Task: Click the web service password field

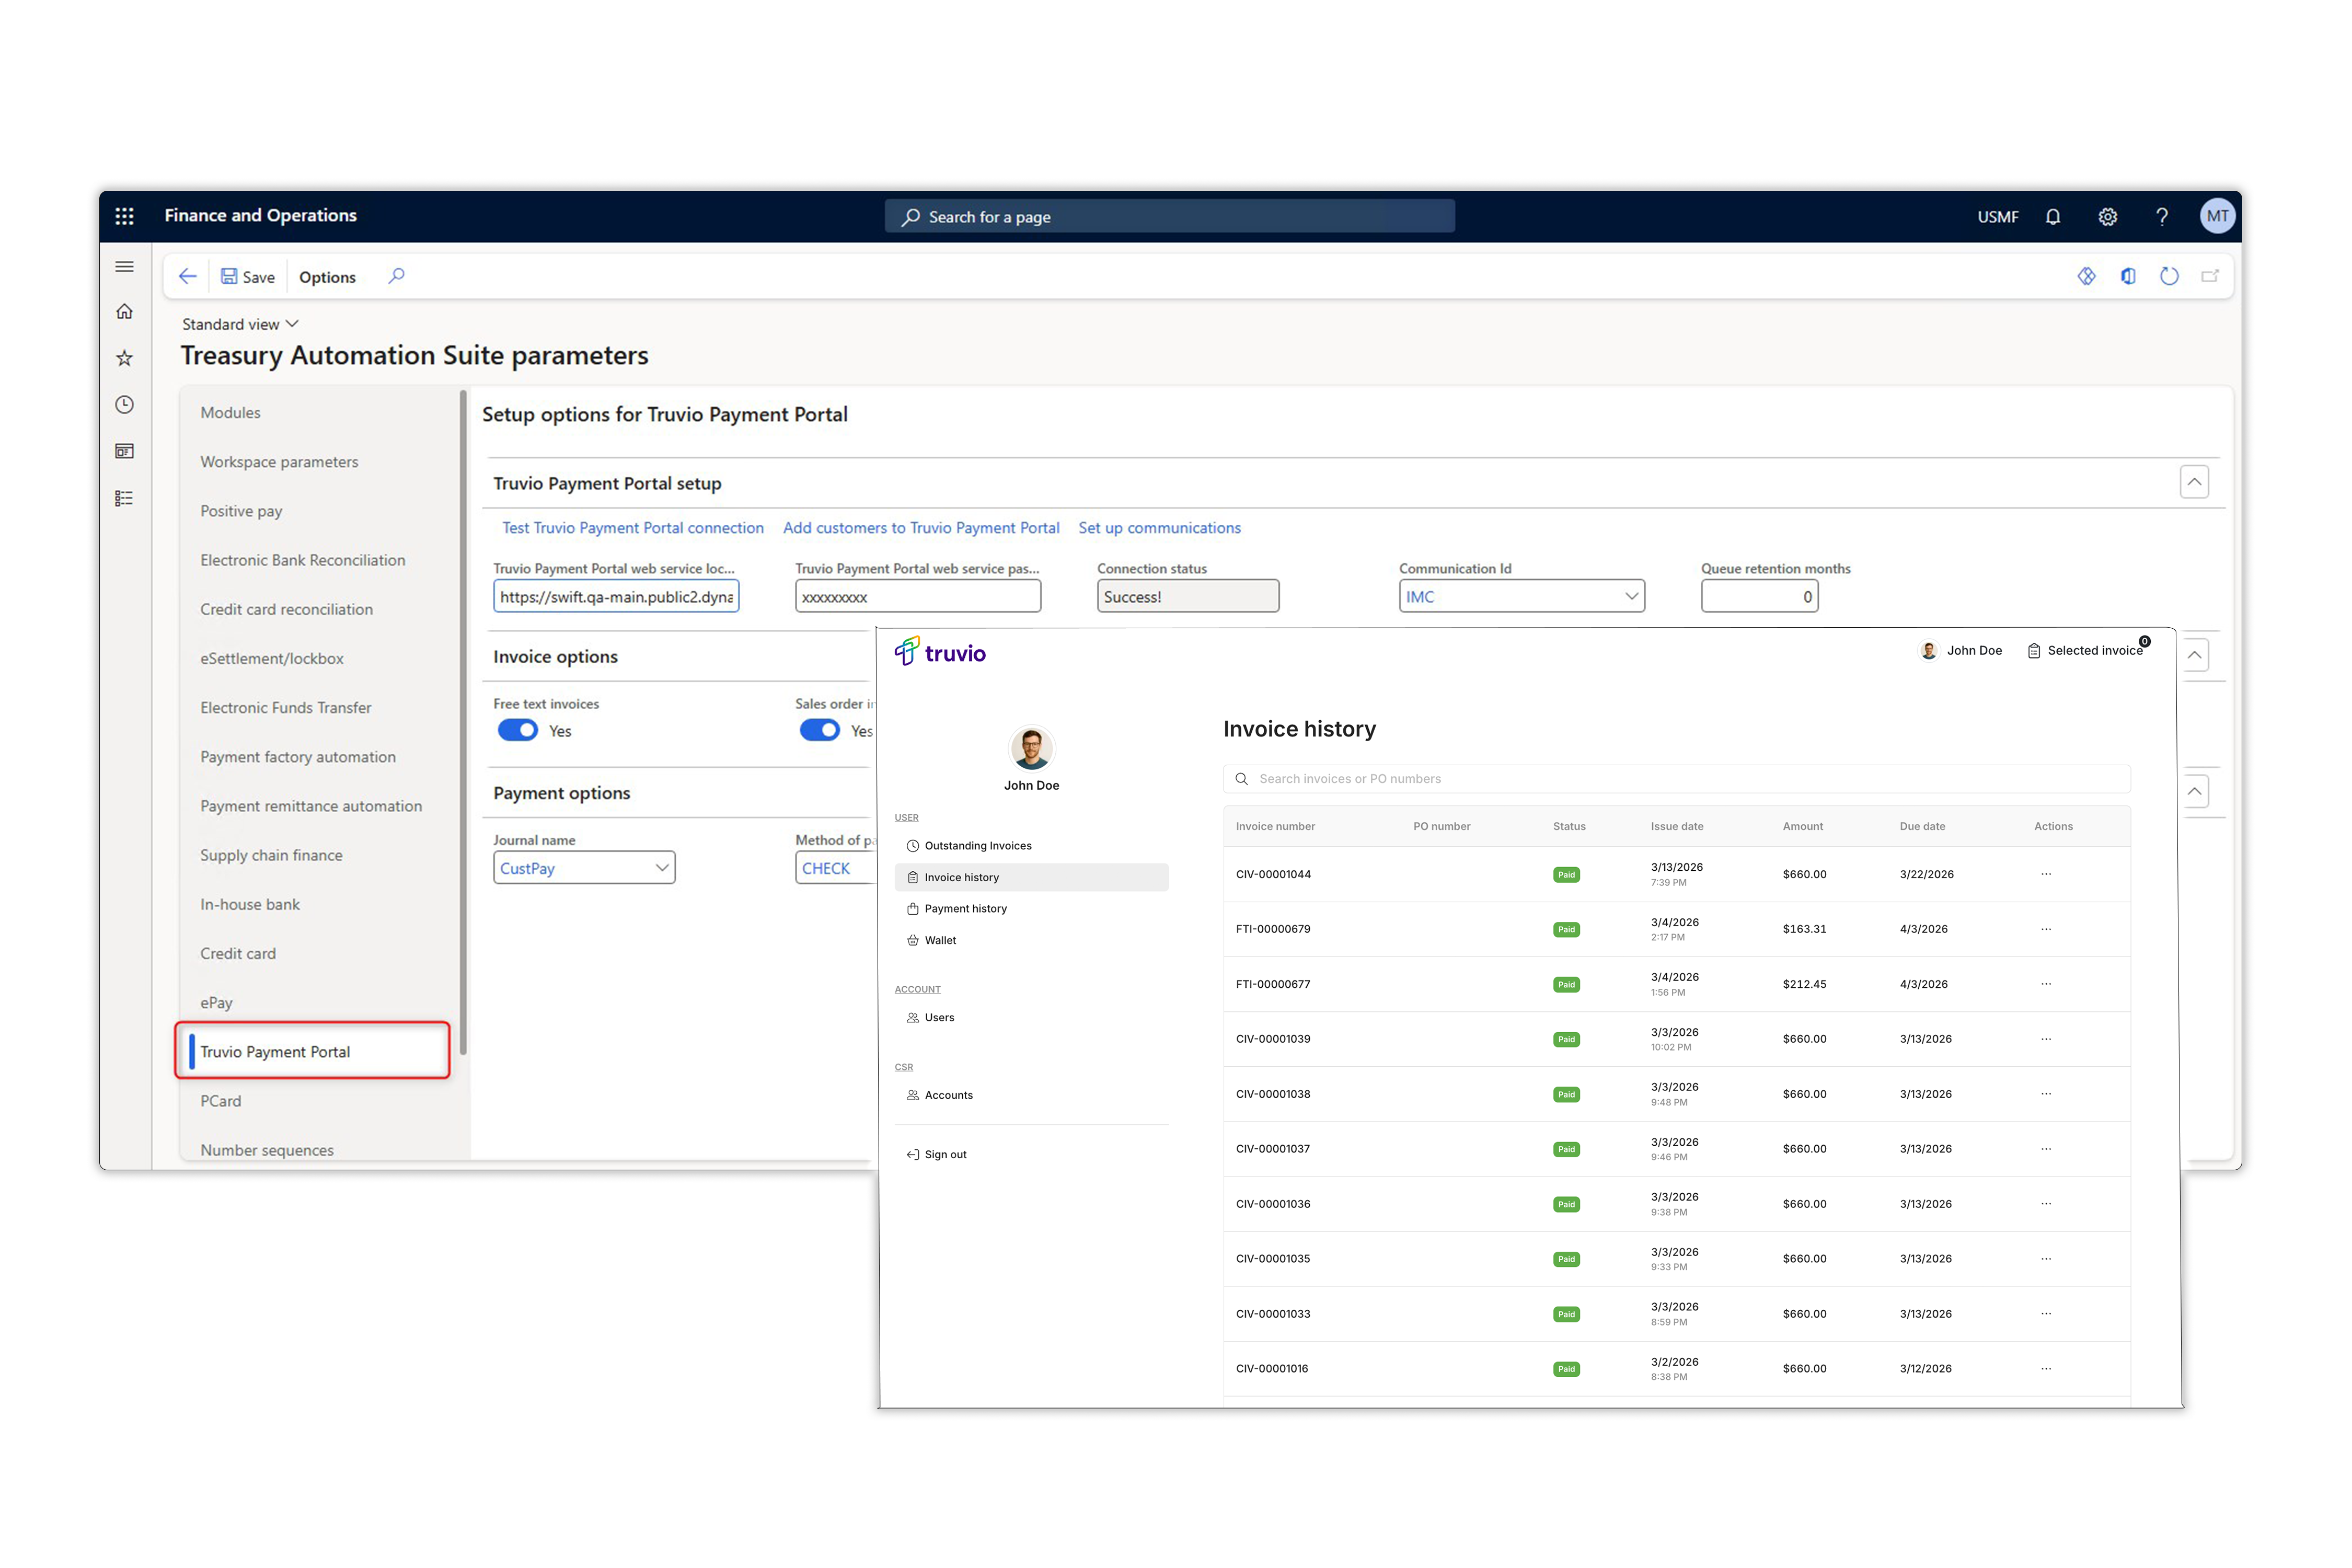Action: pyautogui.click(x=918, y=596)
